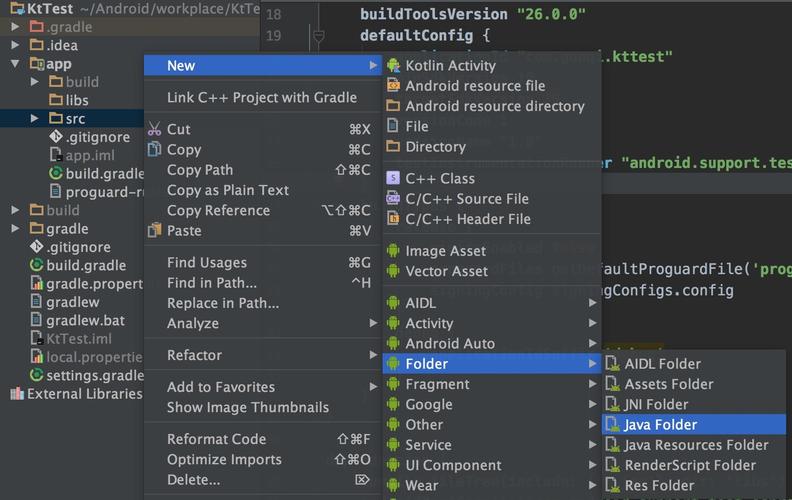The height and width of the screenshot is (500, 792).
Task: Open Add to Favorites submenu
Action: [x=262, y=387]
